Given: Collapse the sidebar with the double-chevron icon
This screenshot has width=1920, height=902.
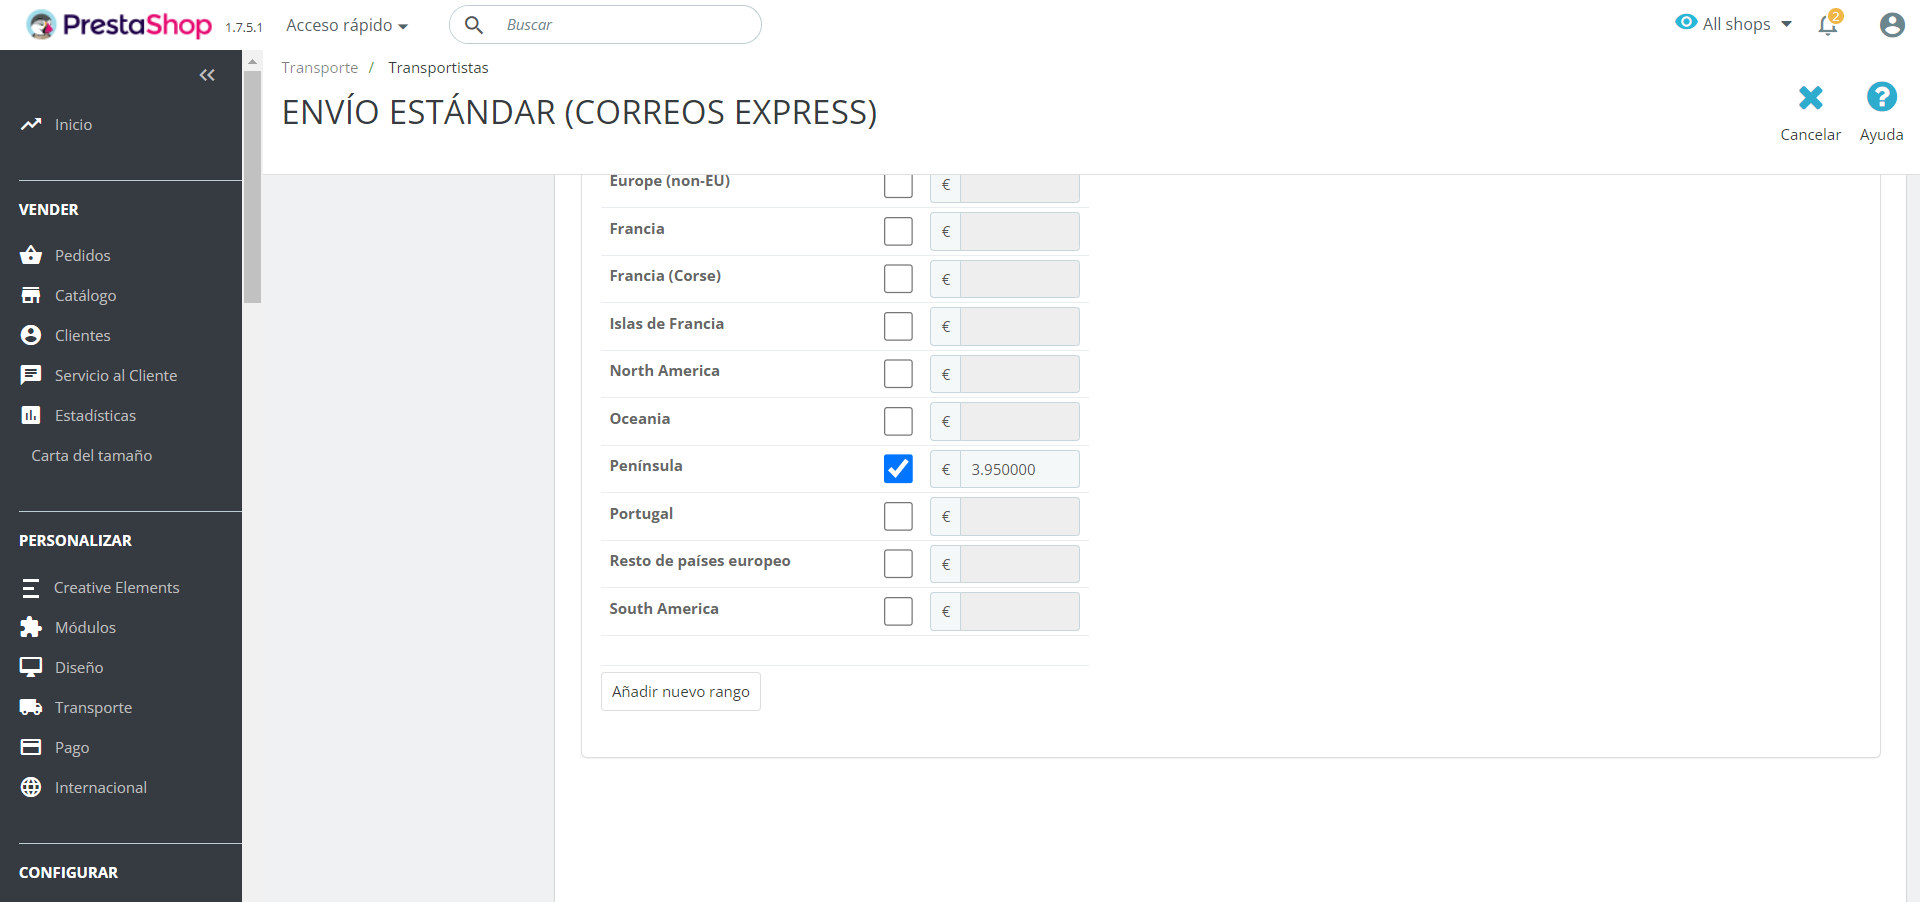Looking at the screenshot, I should click(207, 75).
